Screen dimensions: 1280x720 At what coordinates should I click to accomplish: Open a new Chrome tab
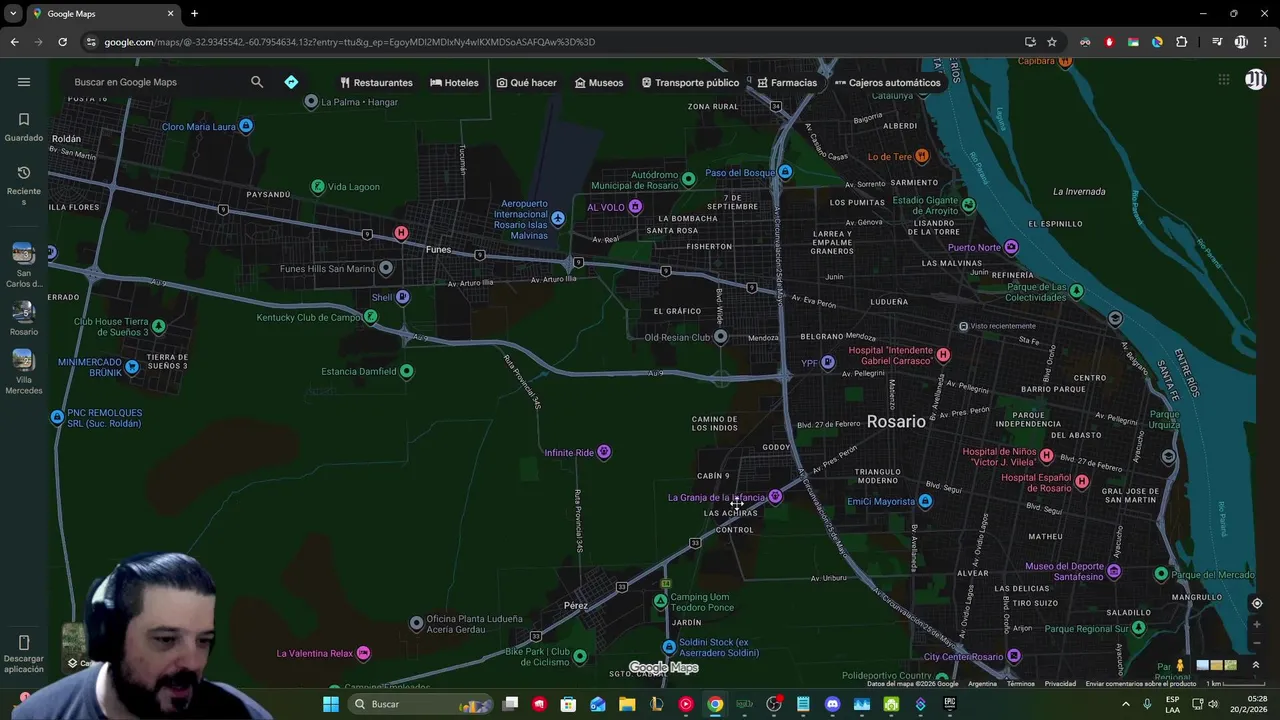click(x=194, y=14)
